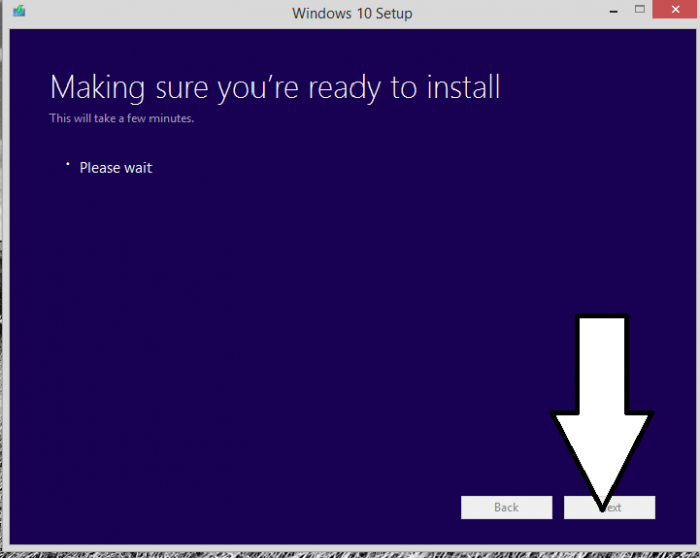Maximize the Windows 10 Setup window
This screenshot has height=558, width=700.
pos(640,9)
